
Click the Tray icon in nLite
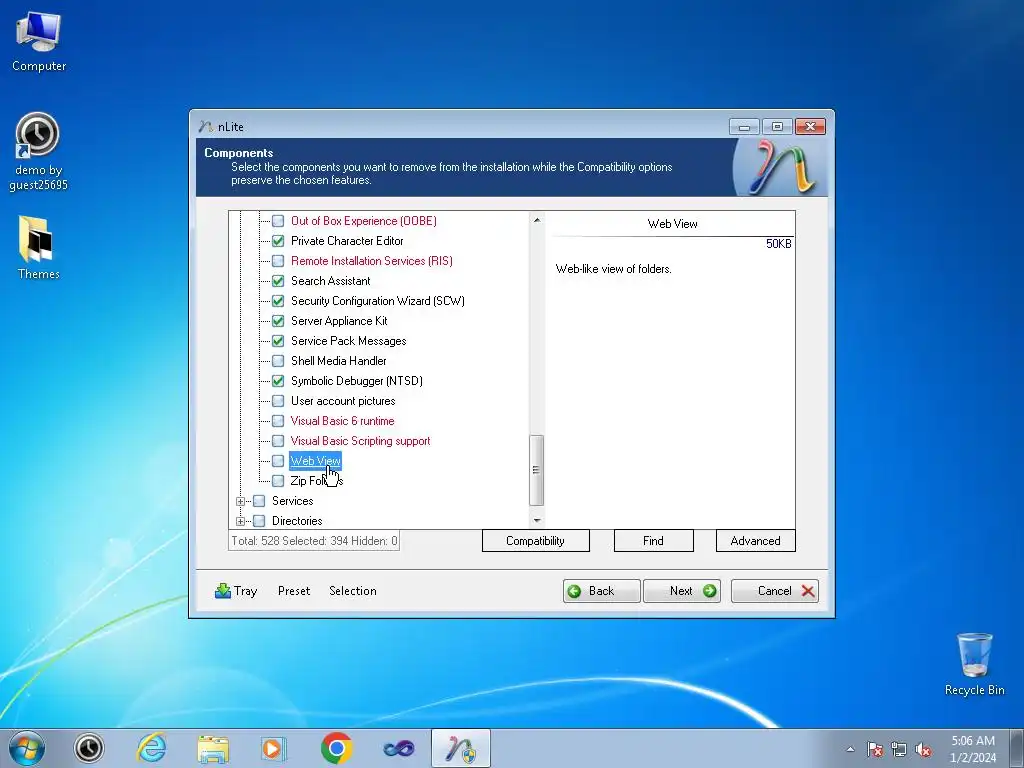point(223,591)
